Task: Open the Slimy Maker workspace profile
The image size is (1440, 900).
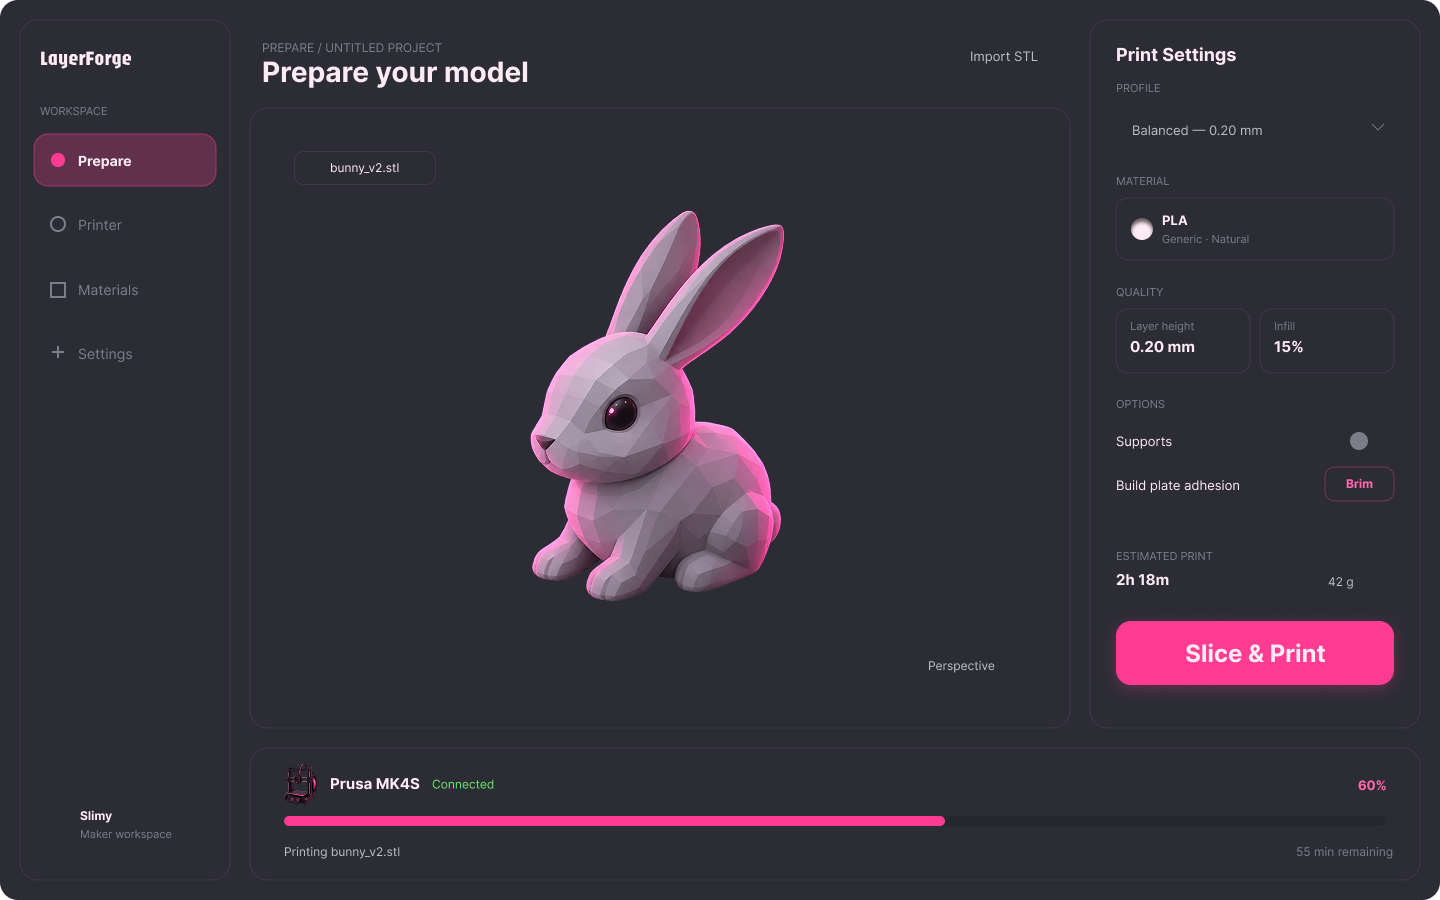Action: pyautogui.click(x=125, y=824)
